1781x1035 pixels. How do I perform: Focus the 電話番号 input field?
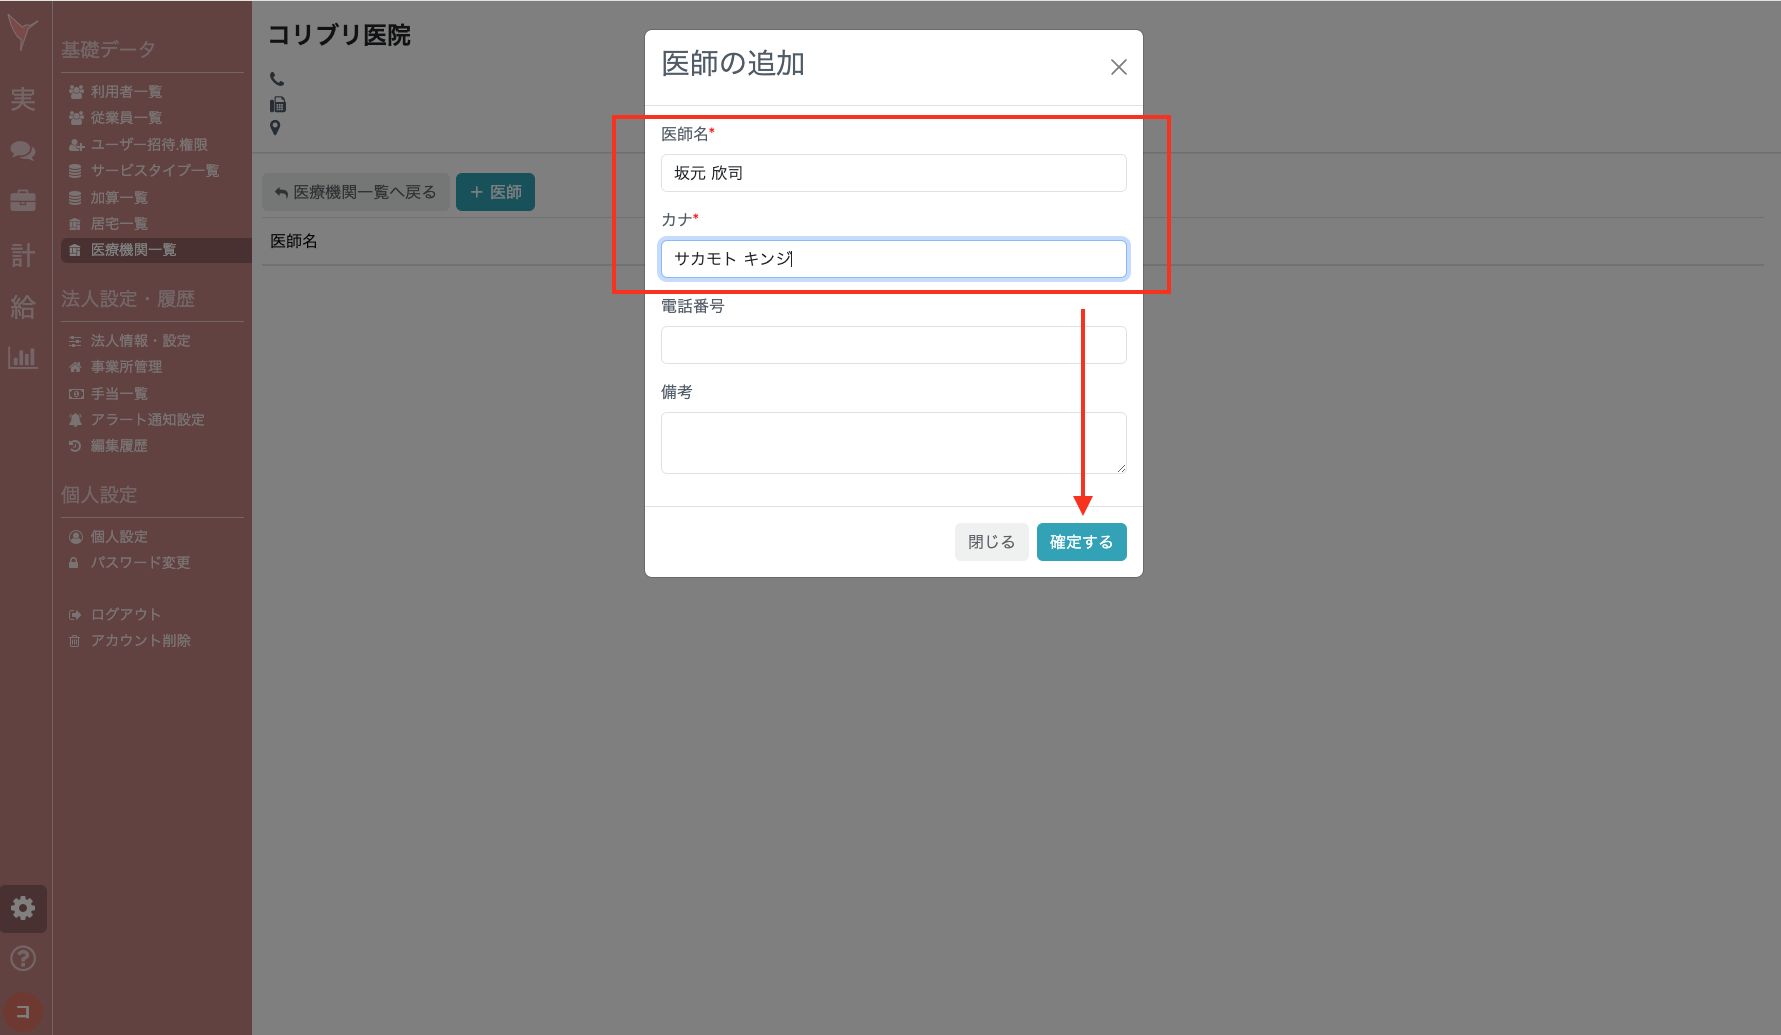click(x=893, y=345)
